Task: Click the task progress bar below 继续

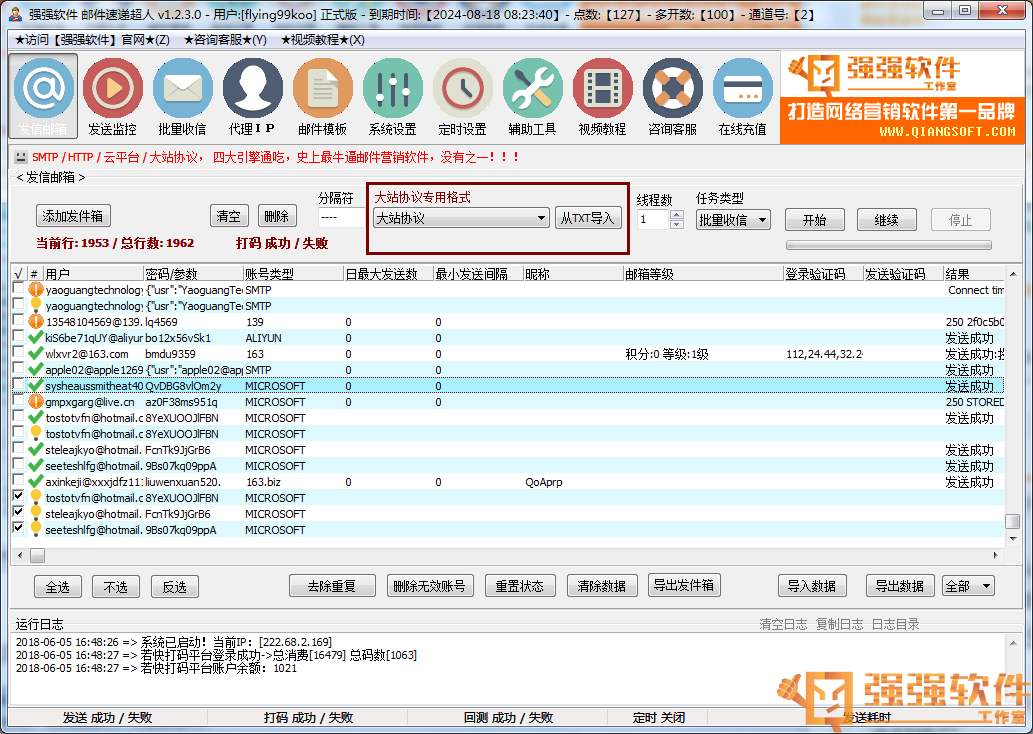Action: click(x=889, y=245)
